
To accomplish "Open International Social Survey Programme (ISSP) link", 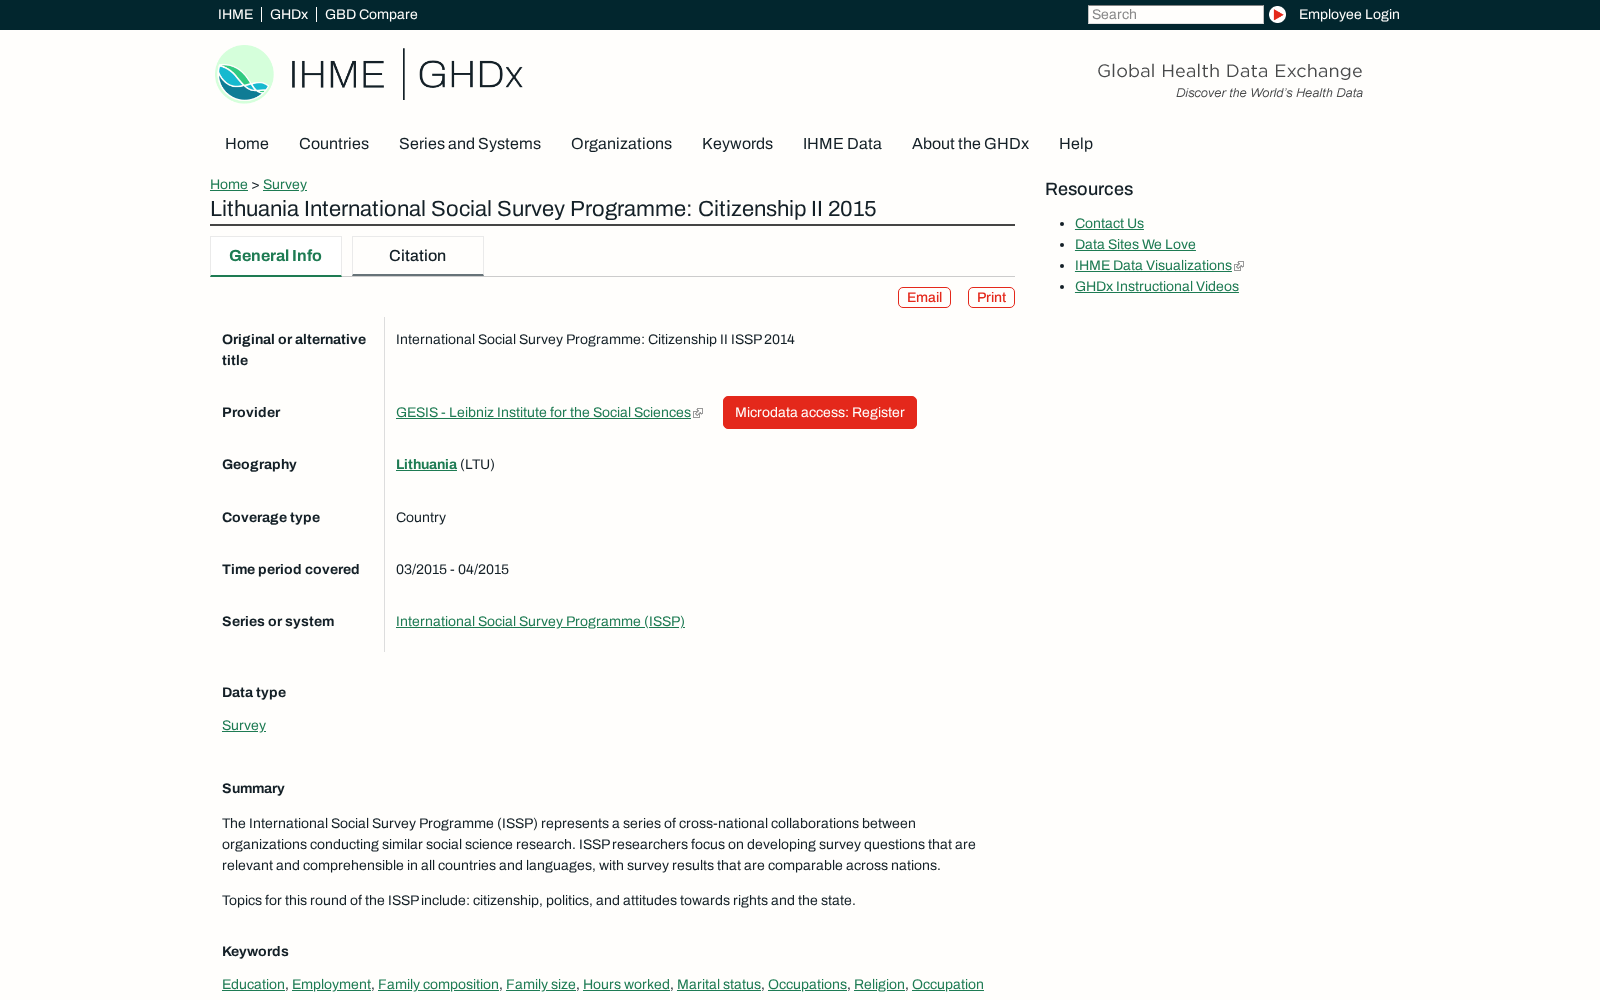I will click(x=540, y=621).
